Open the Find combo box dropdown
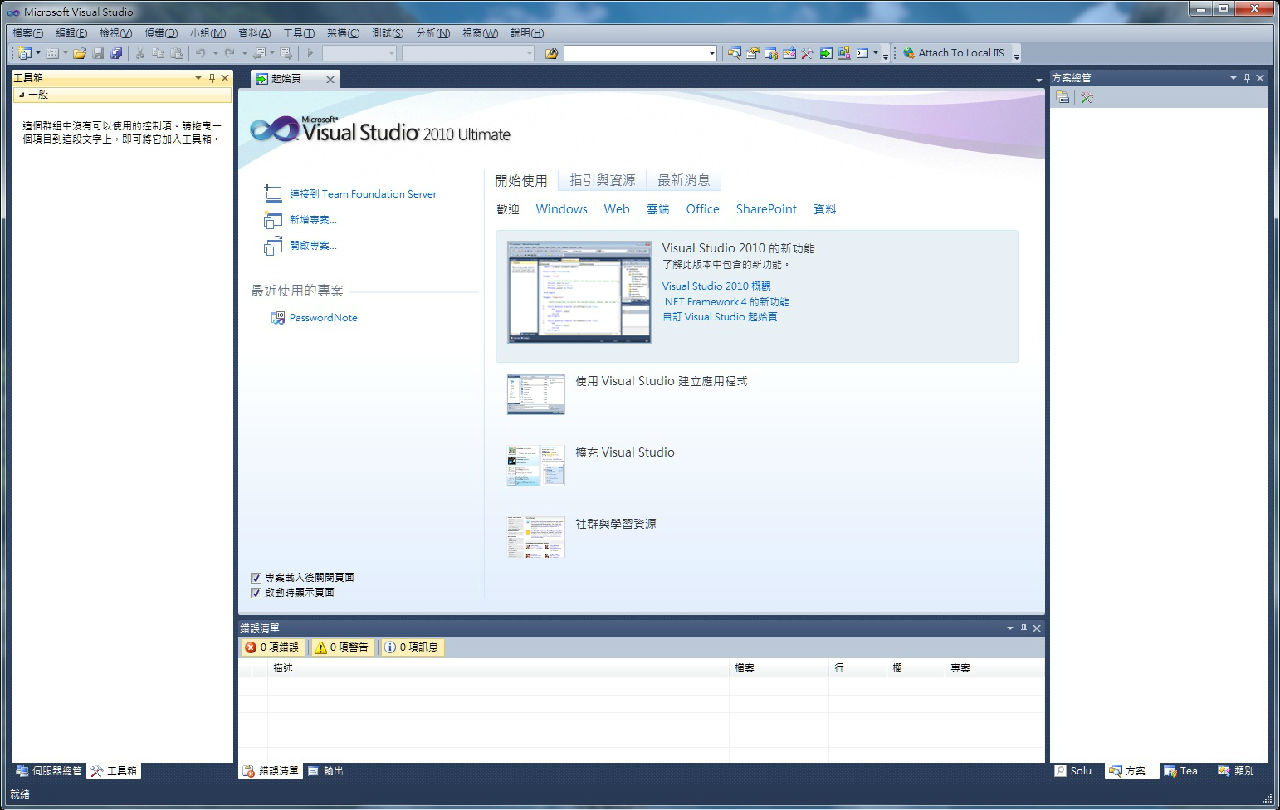 pos(712,53)
